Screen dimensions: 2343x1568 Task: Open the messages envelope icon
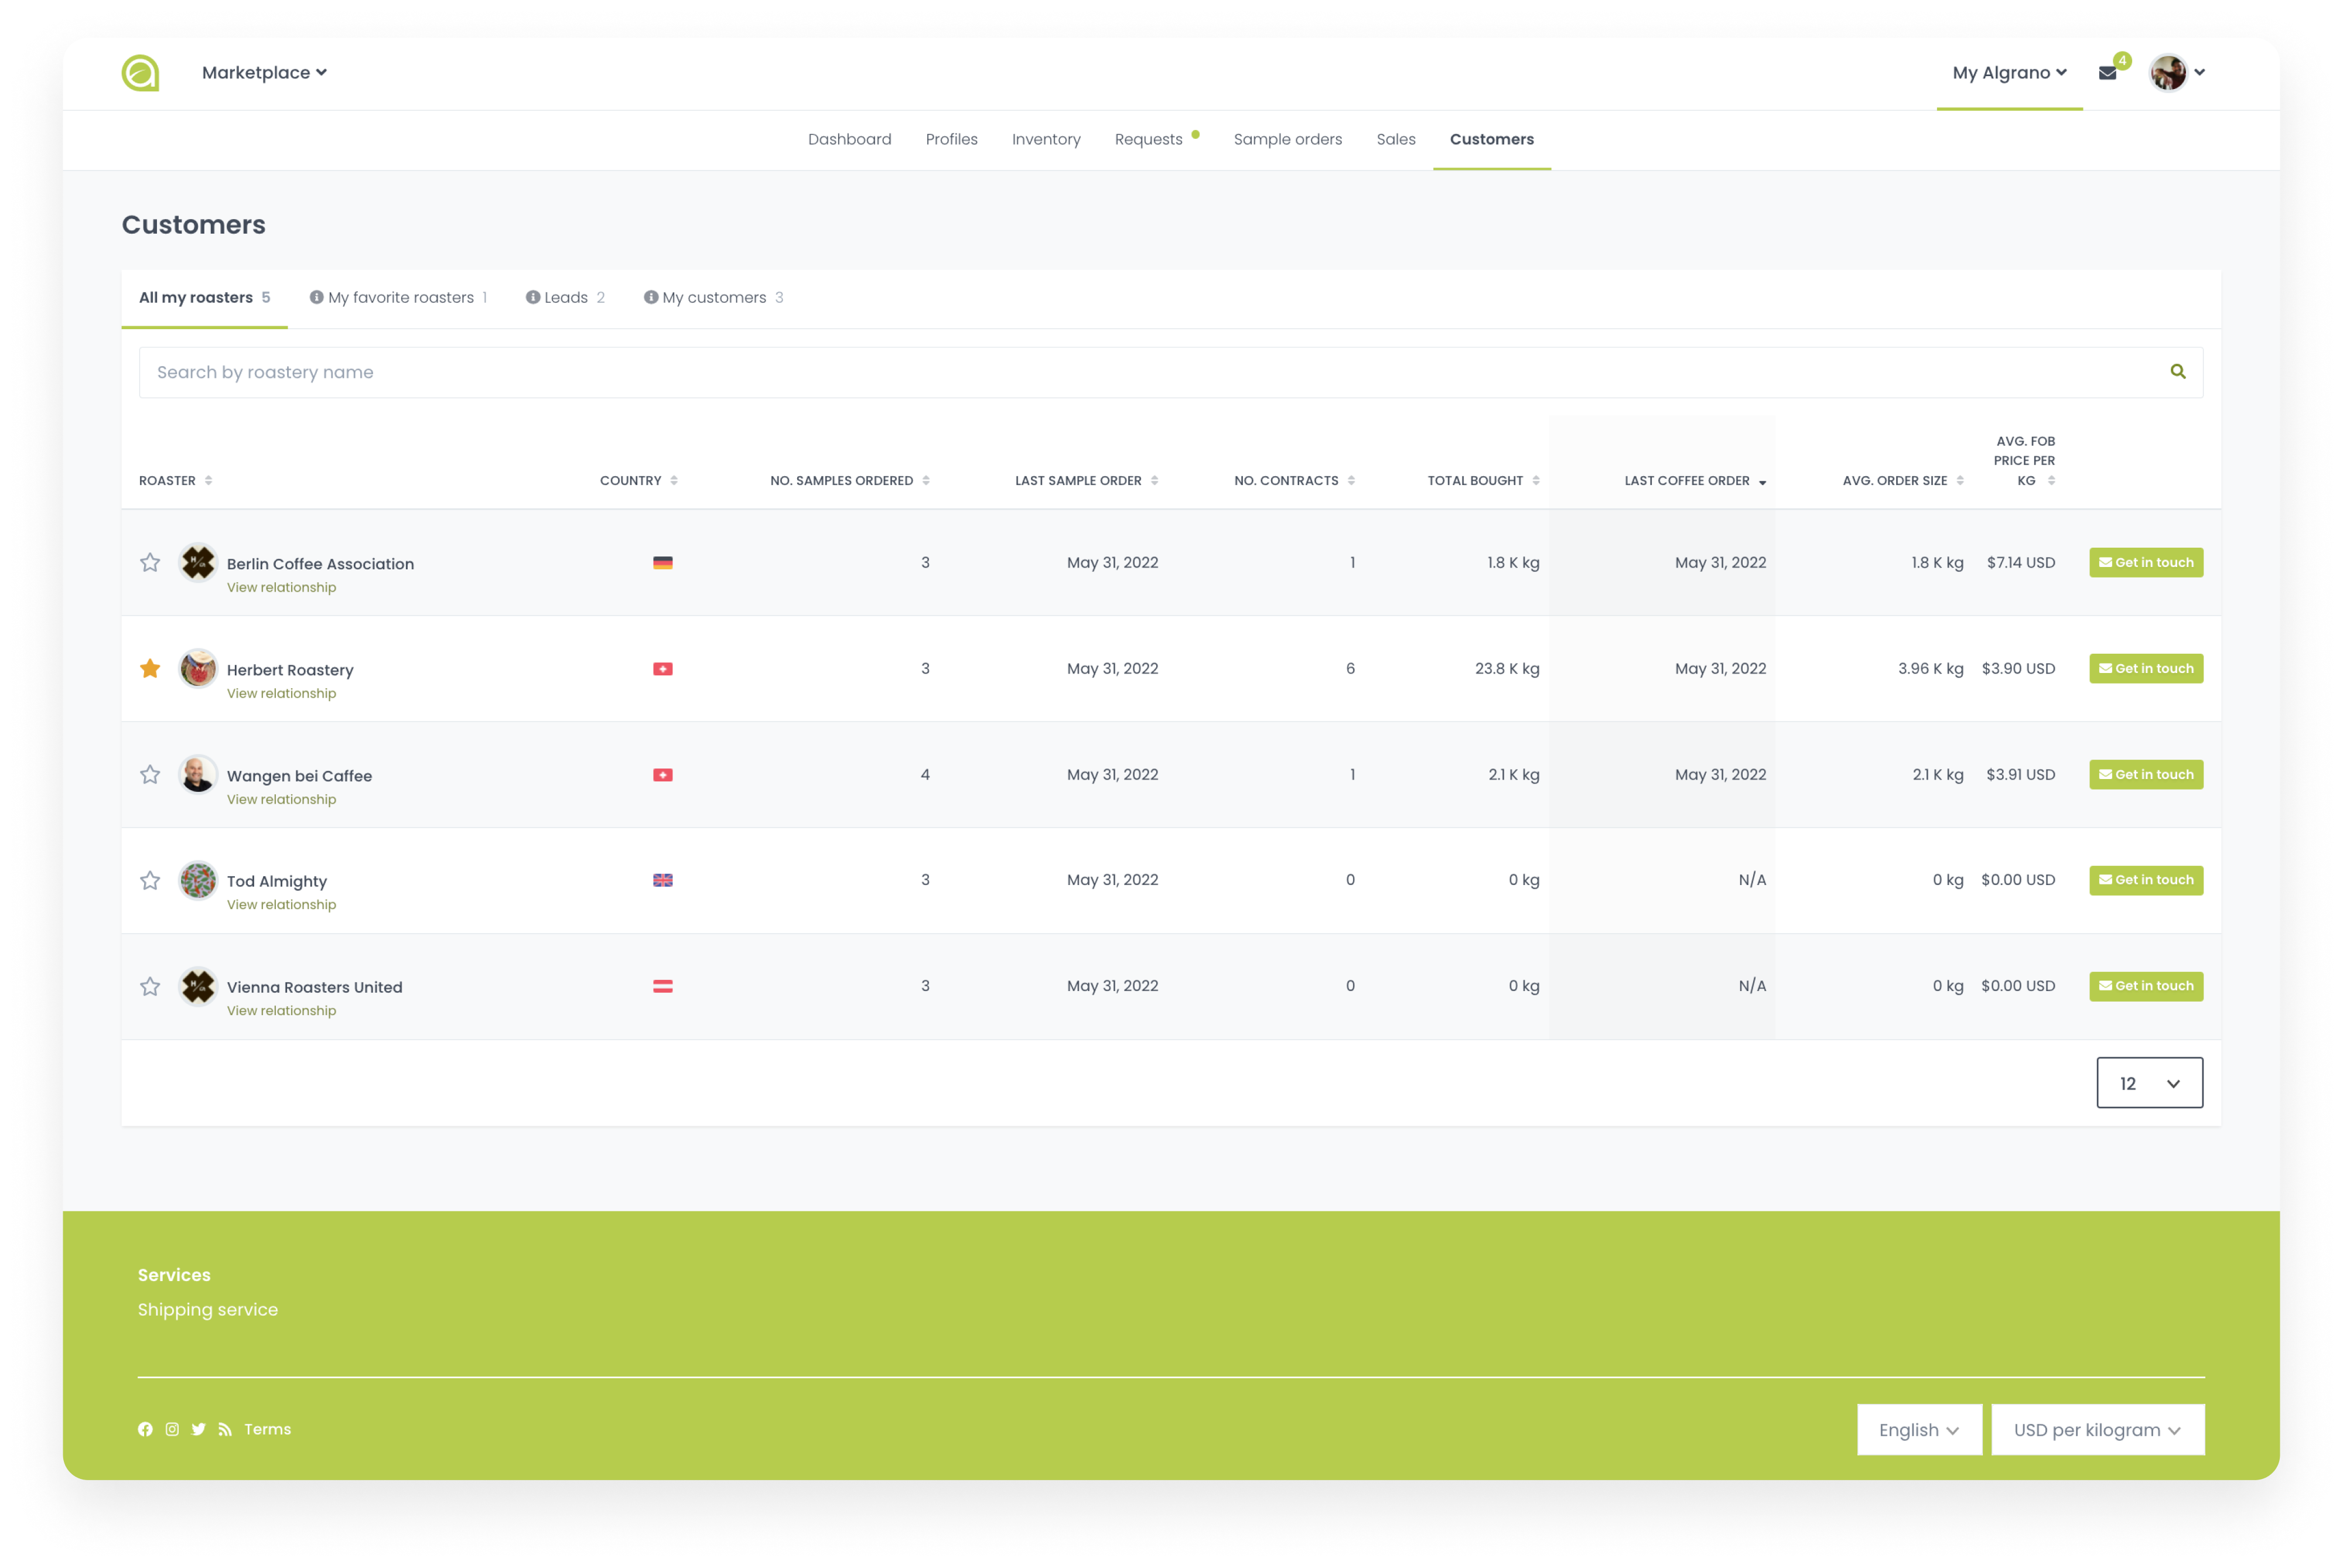pos(2107,73)
